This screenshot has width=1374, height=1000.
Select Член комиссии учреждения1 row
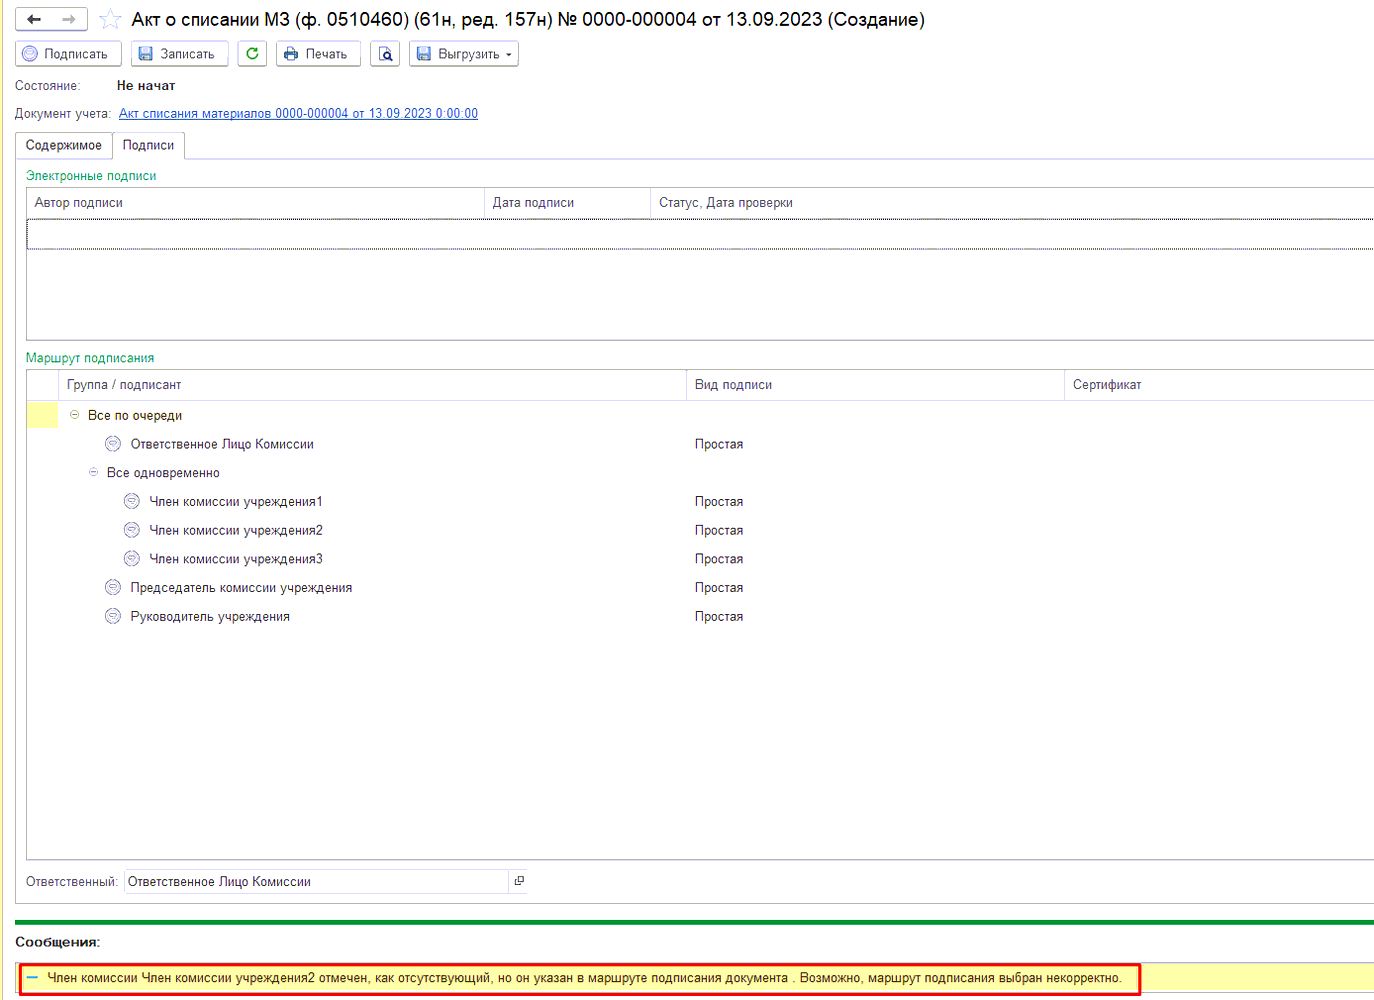tap(700, 502)
